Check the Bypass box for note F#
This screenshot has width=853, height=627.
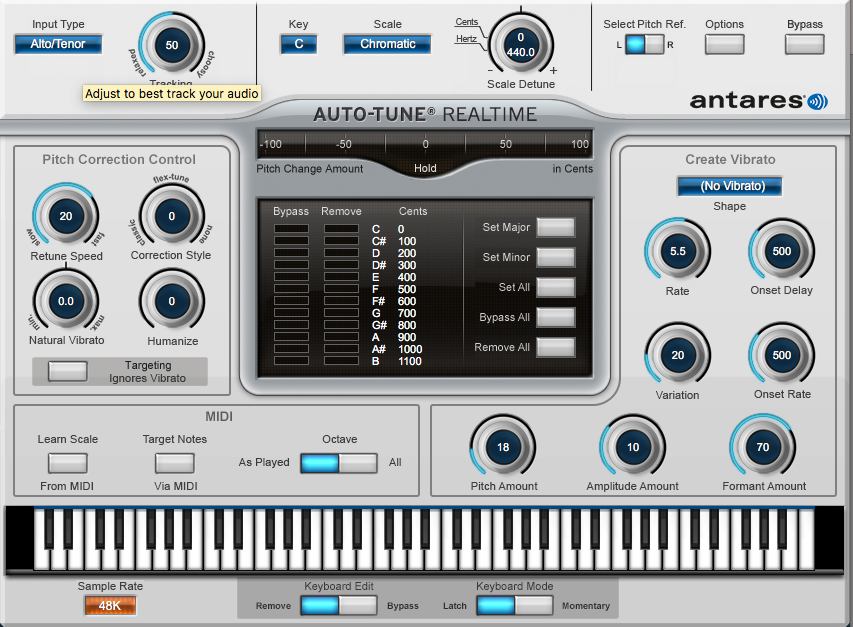coord(292,300)
